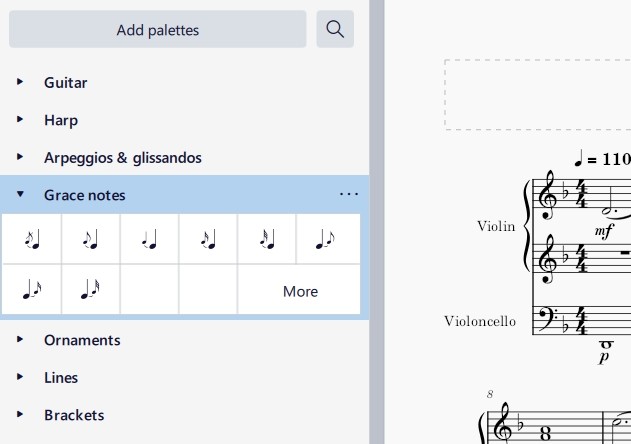Pick the 16th grace note
631x444 pixels.
coord(208,239)
